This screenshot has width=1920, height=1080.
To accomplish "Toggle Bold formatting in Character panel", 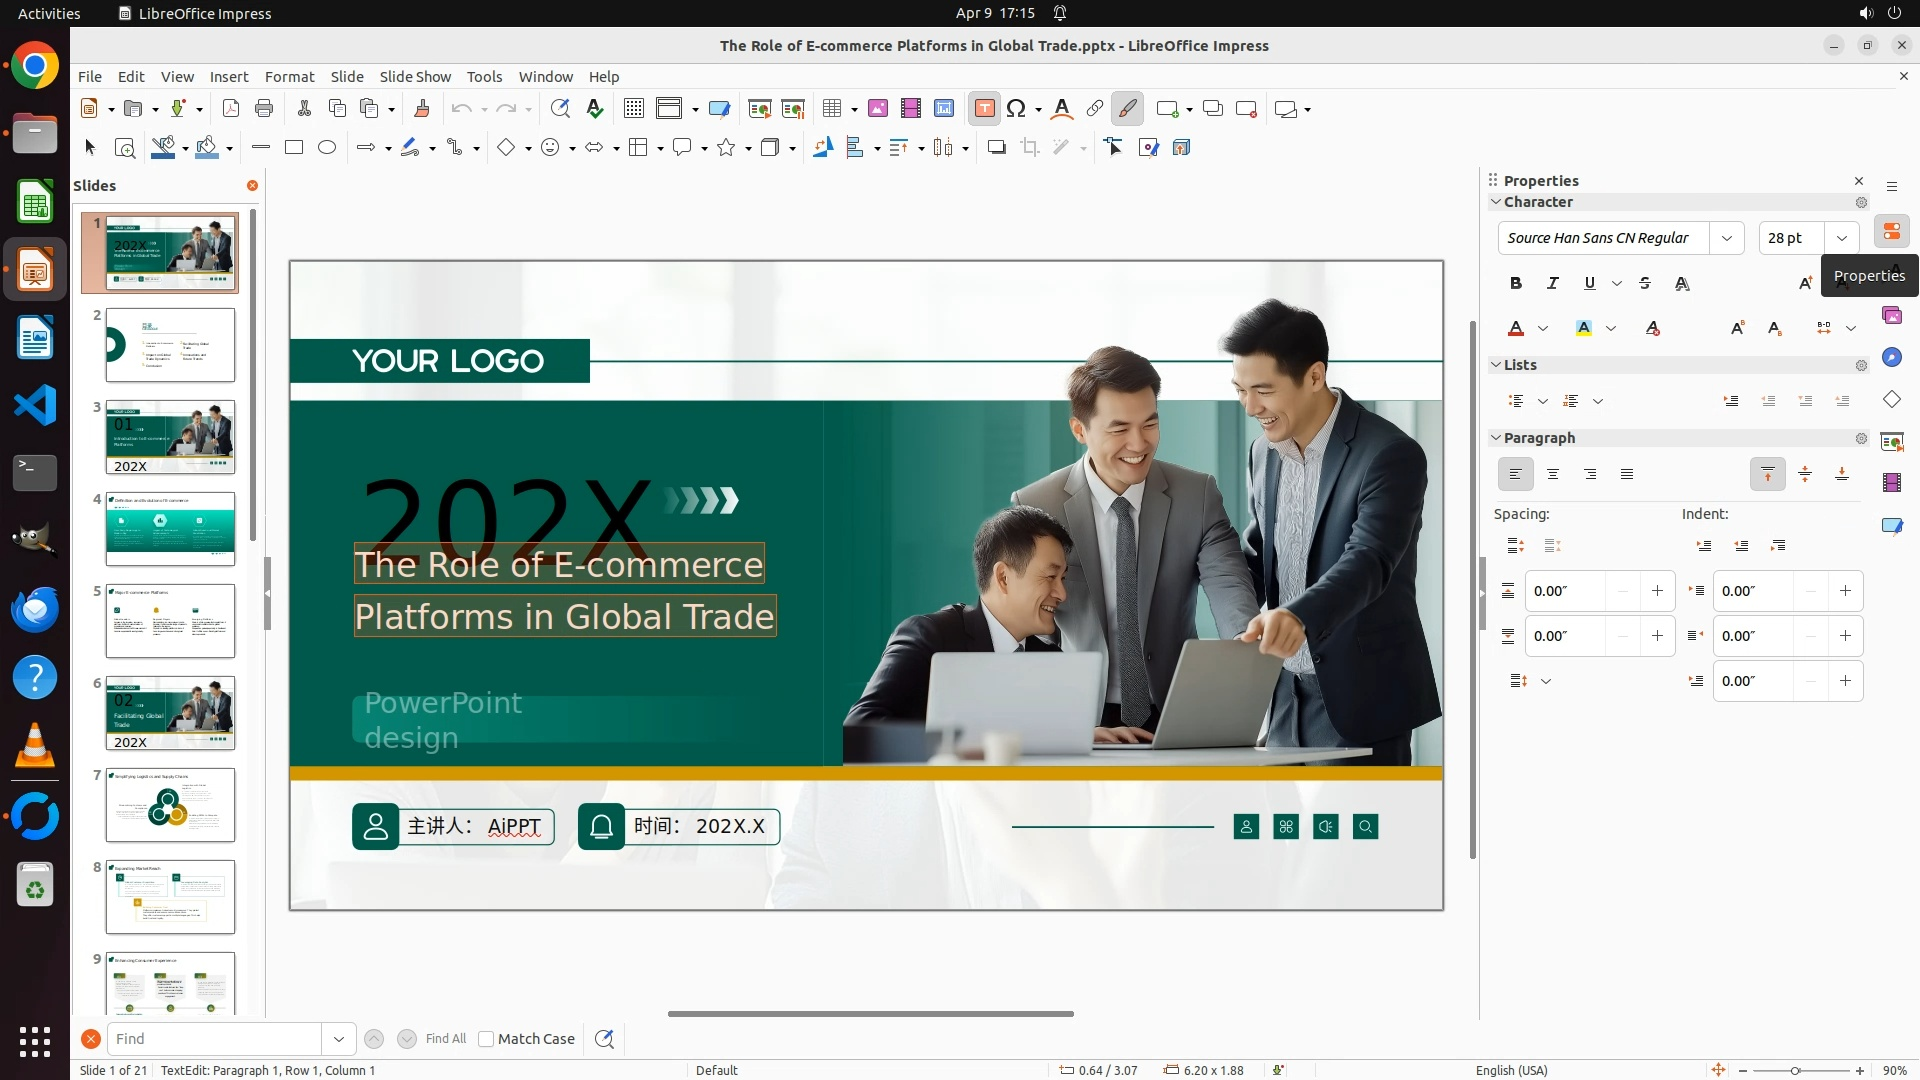I will click(x=1516, y=284).
